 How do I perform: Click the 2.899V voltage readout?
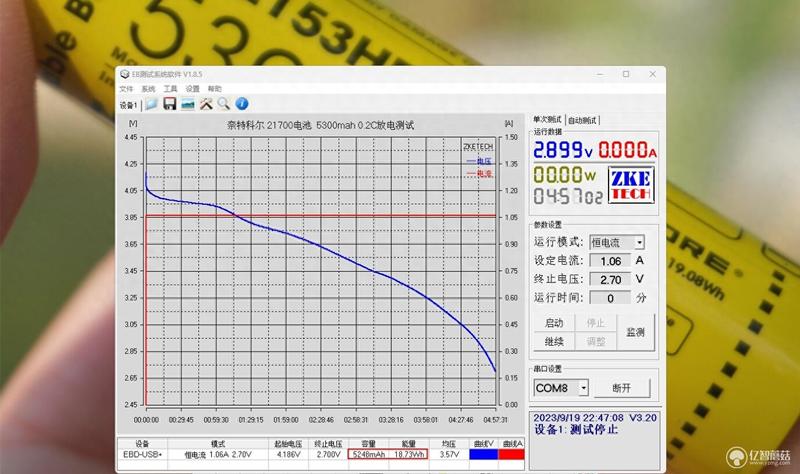[x=563, y=149]
